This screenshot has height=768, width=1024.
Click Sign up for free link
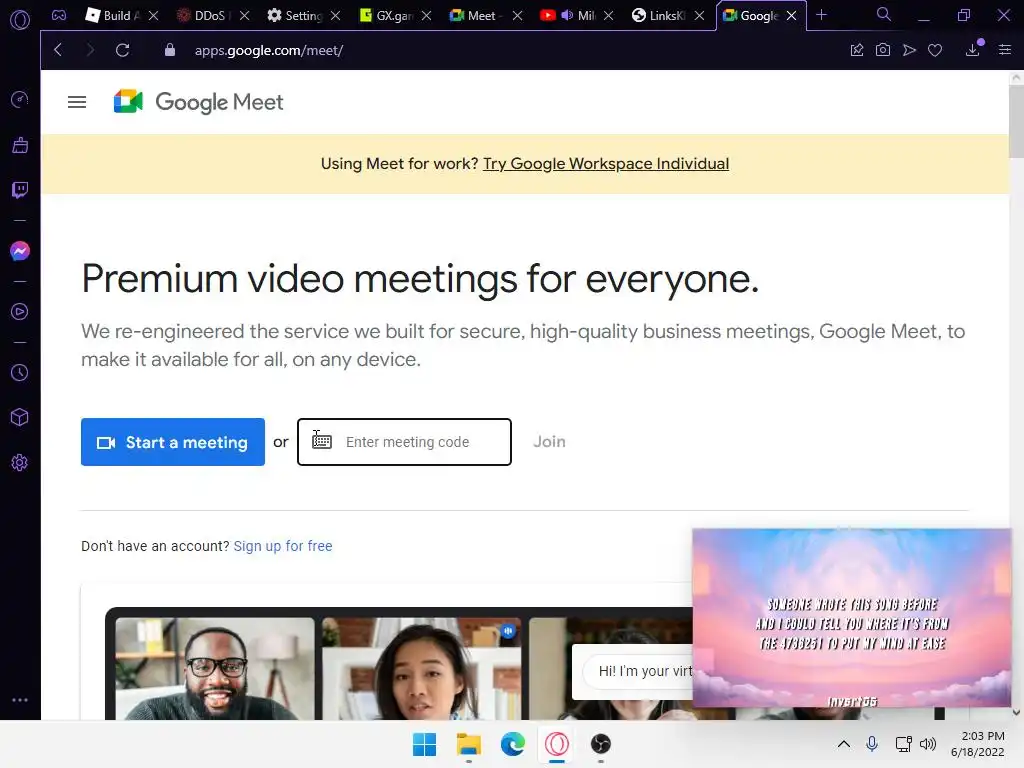tap(283, 546)
